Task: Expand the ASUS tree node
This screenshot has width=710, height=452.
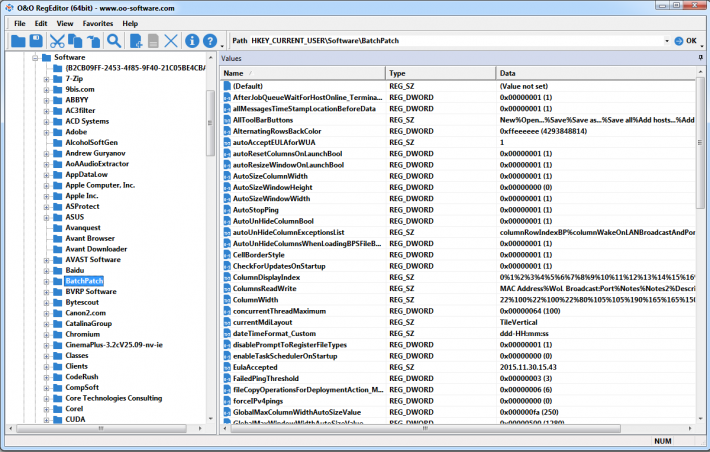Action: click(46, 217)
